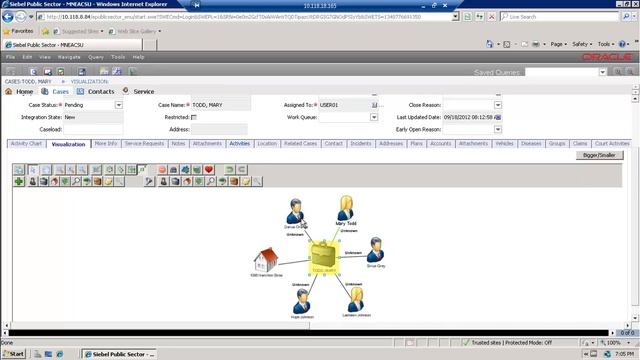Select the Lashawn Johnson person node

tap(356, 300)
